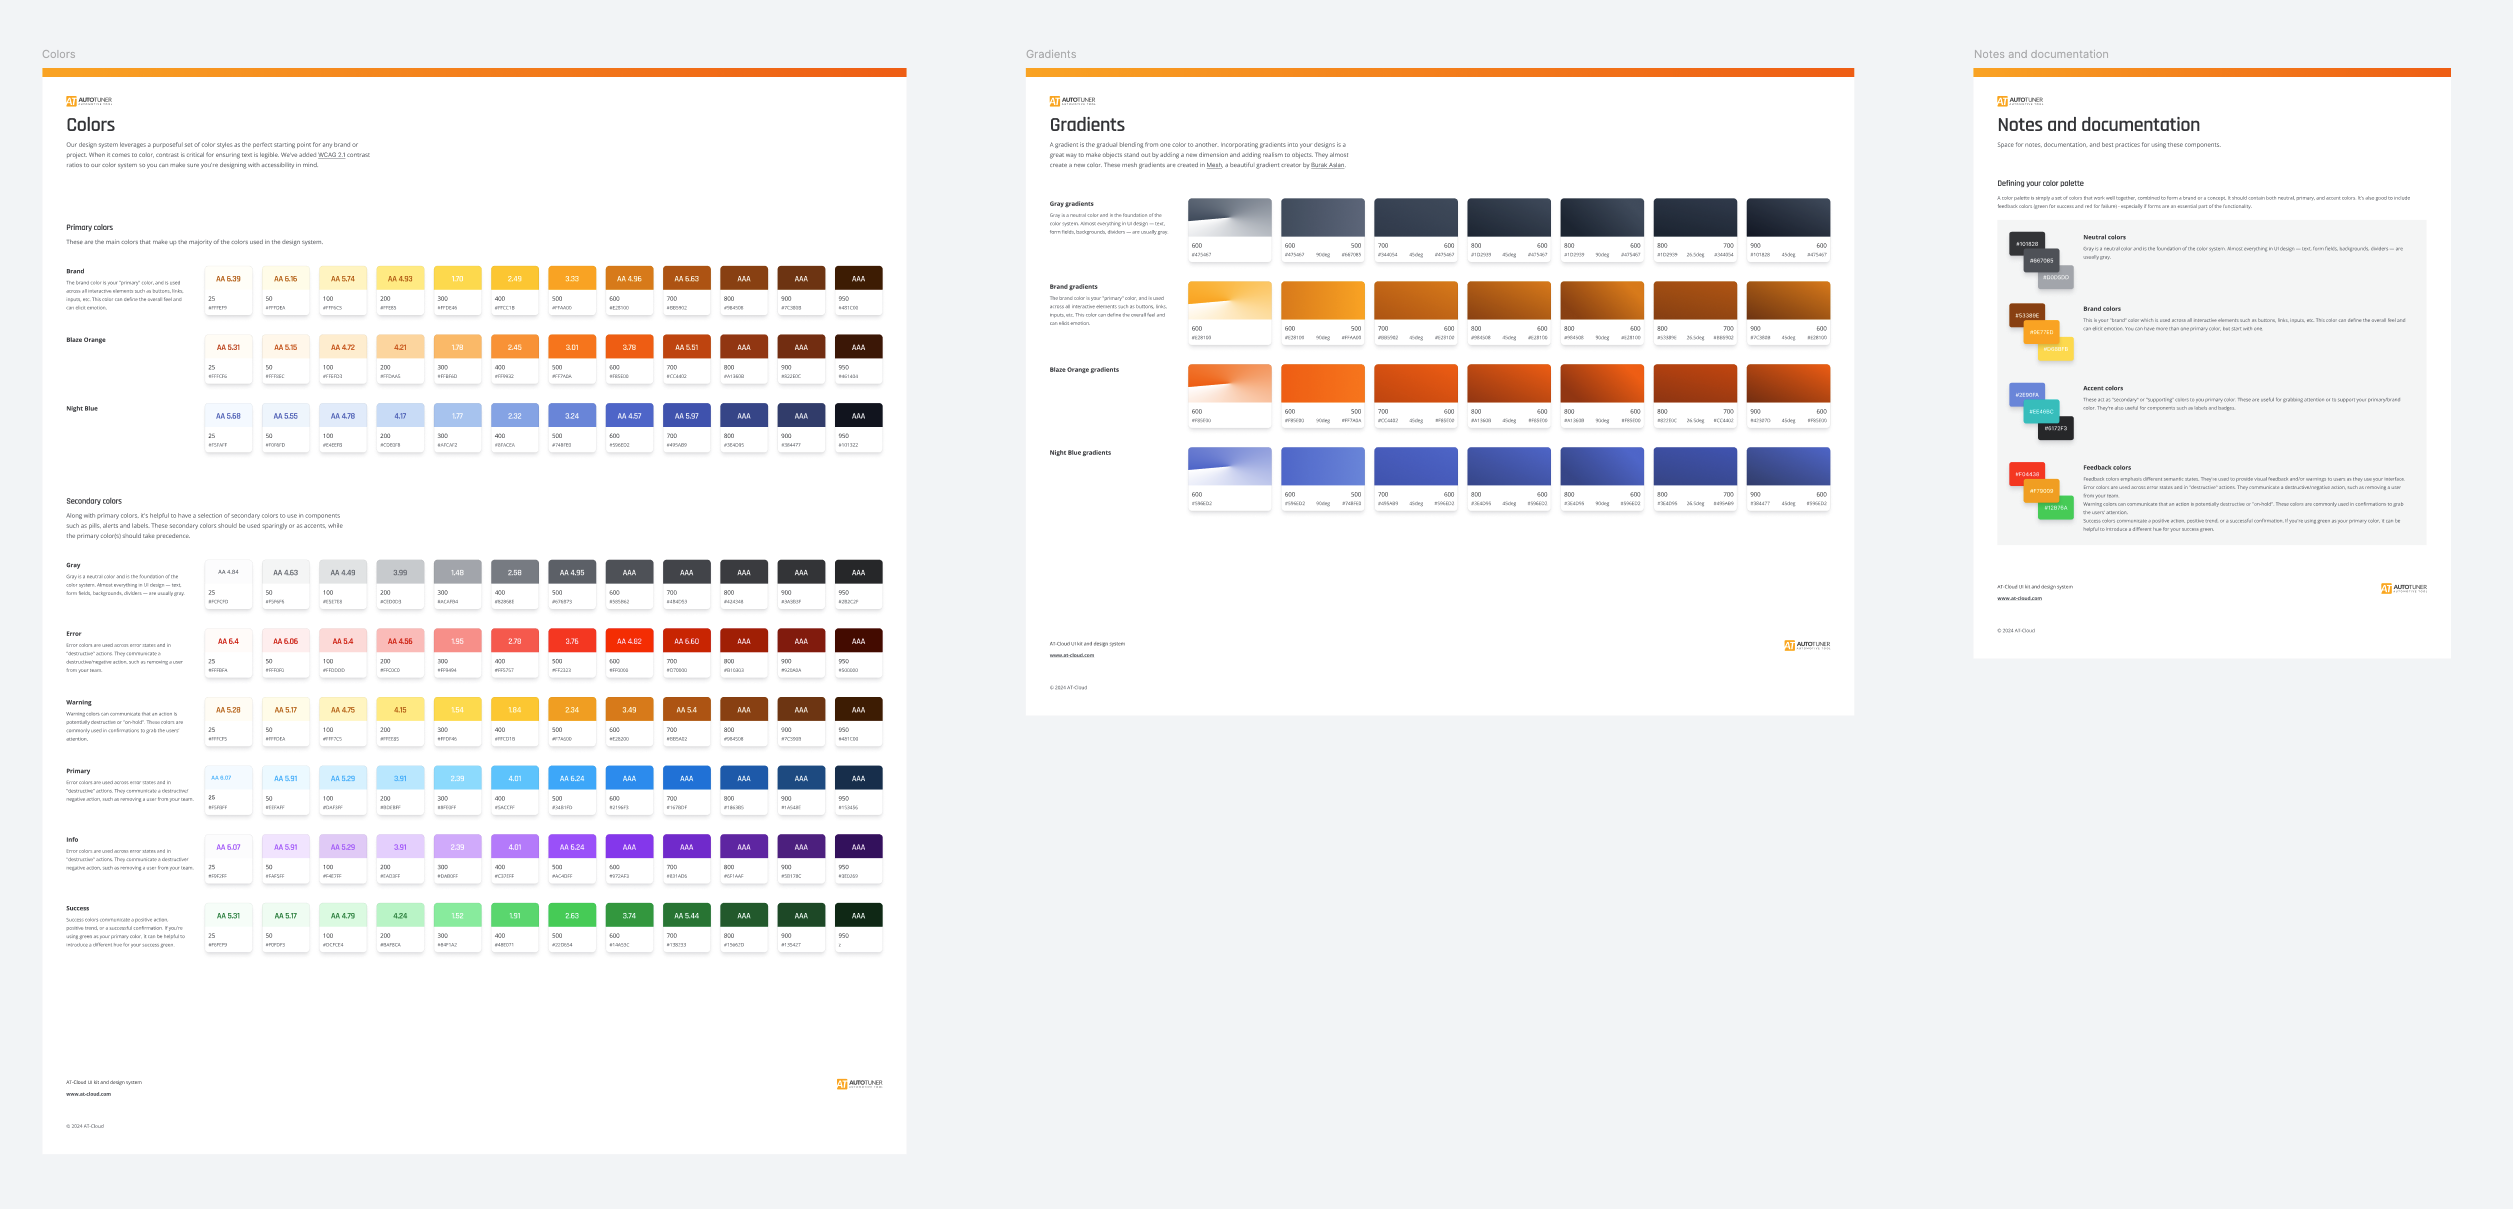2513x1209 pixels.
Task: Select the 'Blaze Orange gradients' row label
Action: tap(1084, 370)
